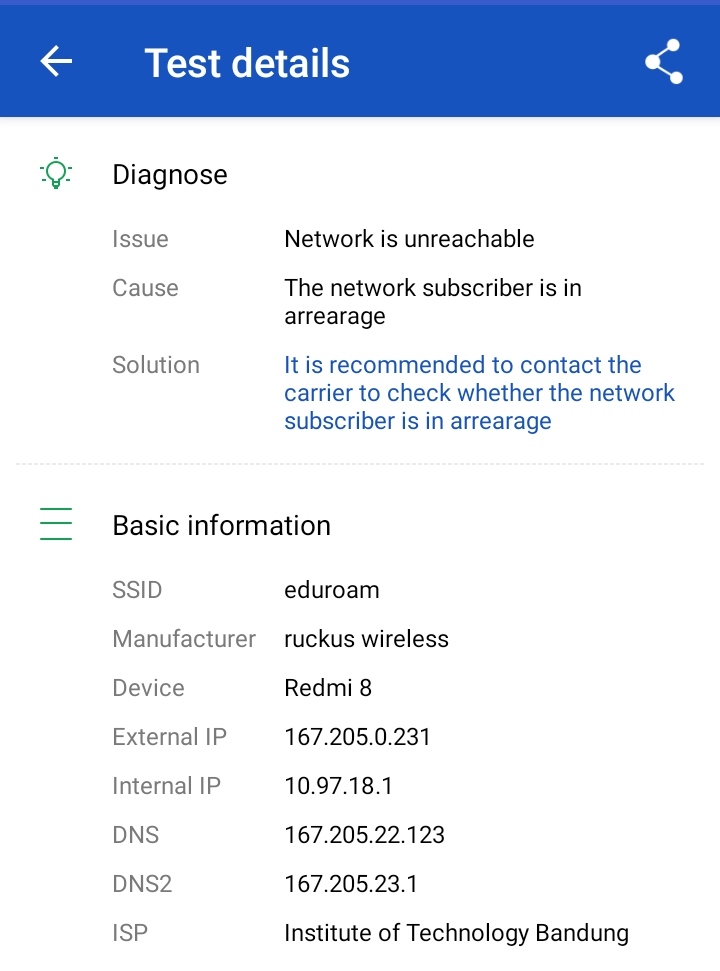Tap the Network is unreachable issue text
Screen dimensions: 720x971
pos(409,239)
